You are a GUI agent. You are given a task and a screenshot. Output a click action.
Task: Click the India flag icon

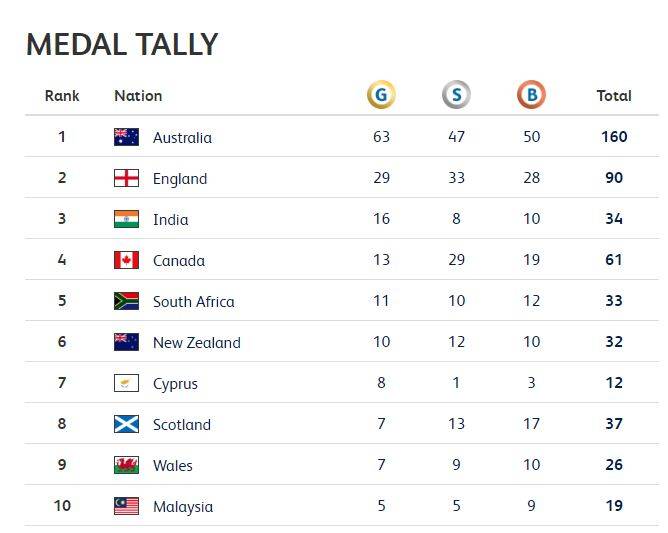(x=127, y=219)
